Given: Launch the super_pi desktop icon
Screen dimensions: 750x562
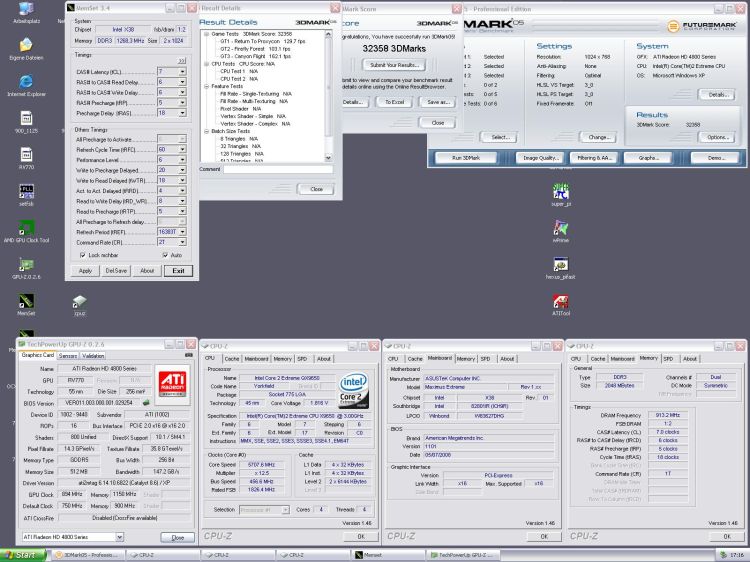Looking at the screenshot, I should [561, 188].
